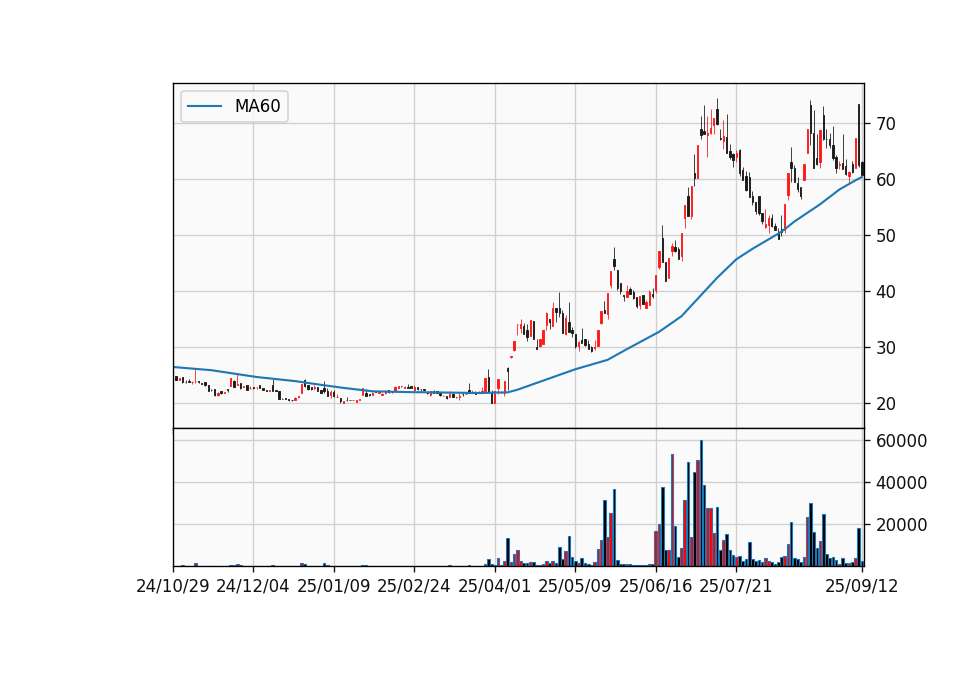Click the 25/05/09 date axis label
960x690 pixels.
[575, 586]
